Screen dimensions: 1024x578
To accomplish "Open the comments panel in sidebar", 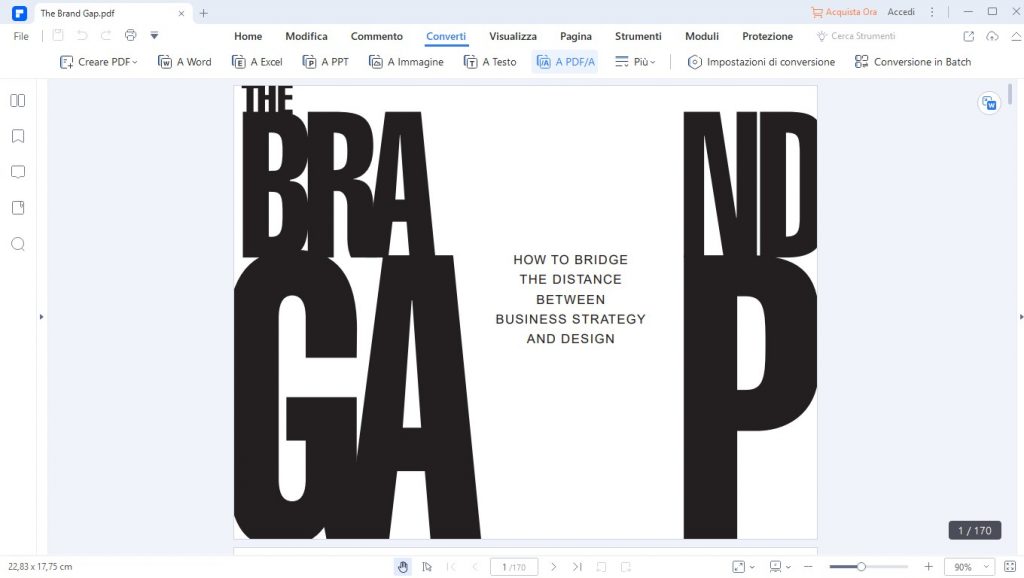I will pos(17,172).
